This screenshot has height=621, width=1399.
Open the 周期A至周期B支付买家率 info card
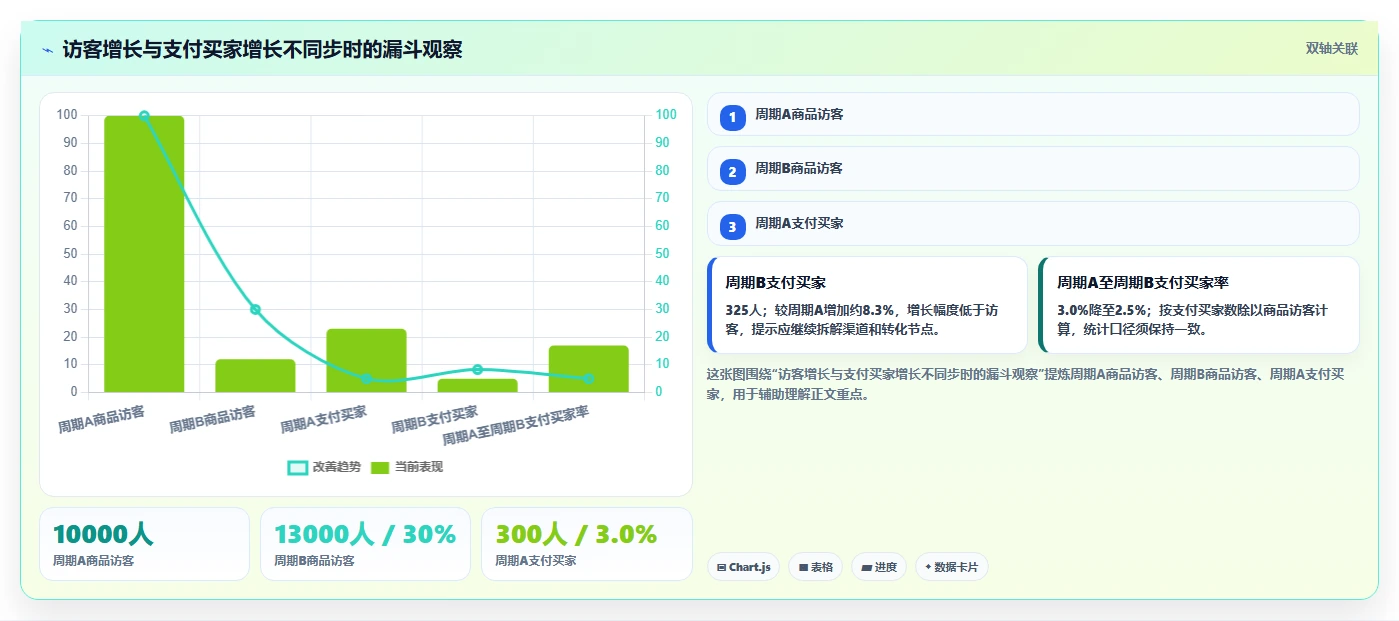click(x=1199, y=305)
